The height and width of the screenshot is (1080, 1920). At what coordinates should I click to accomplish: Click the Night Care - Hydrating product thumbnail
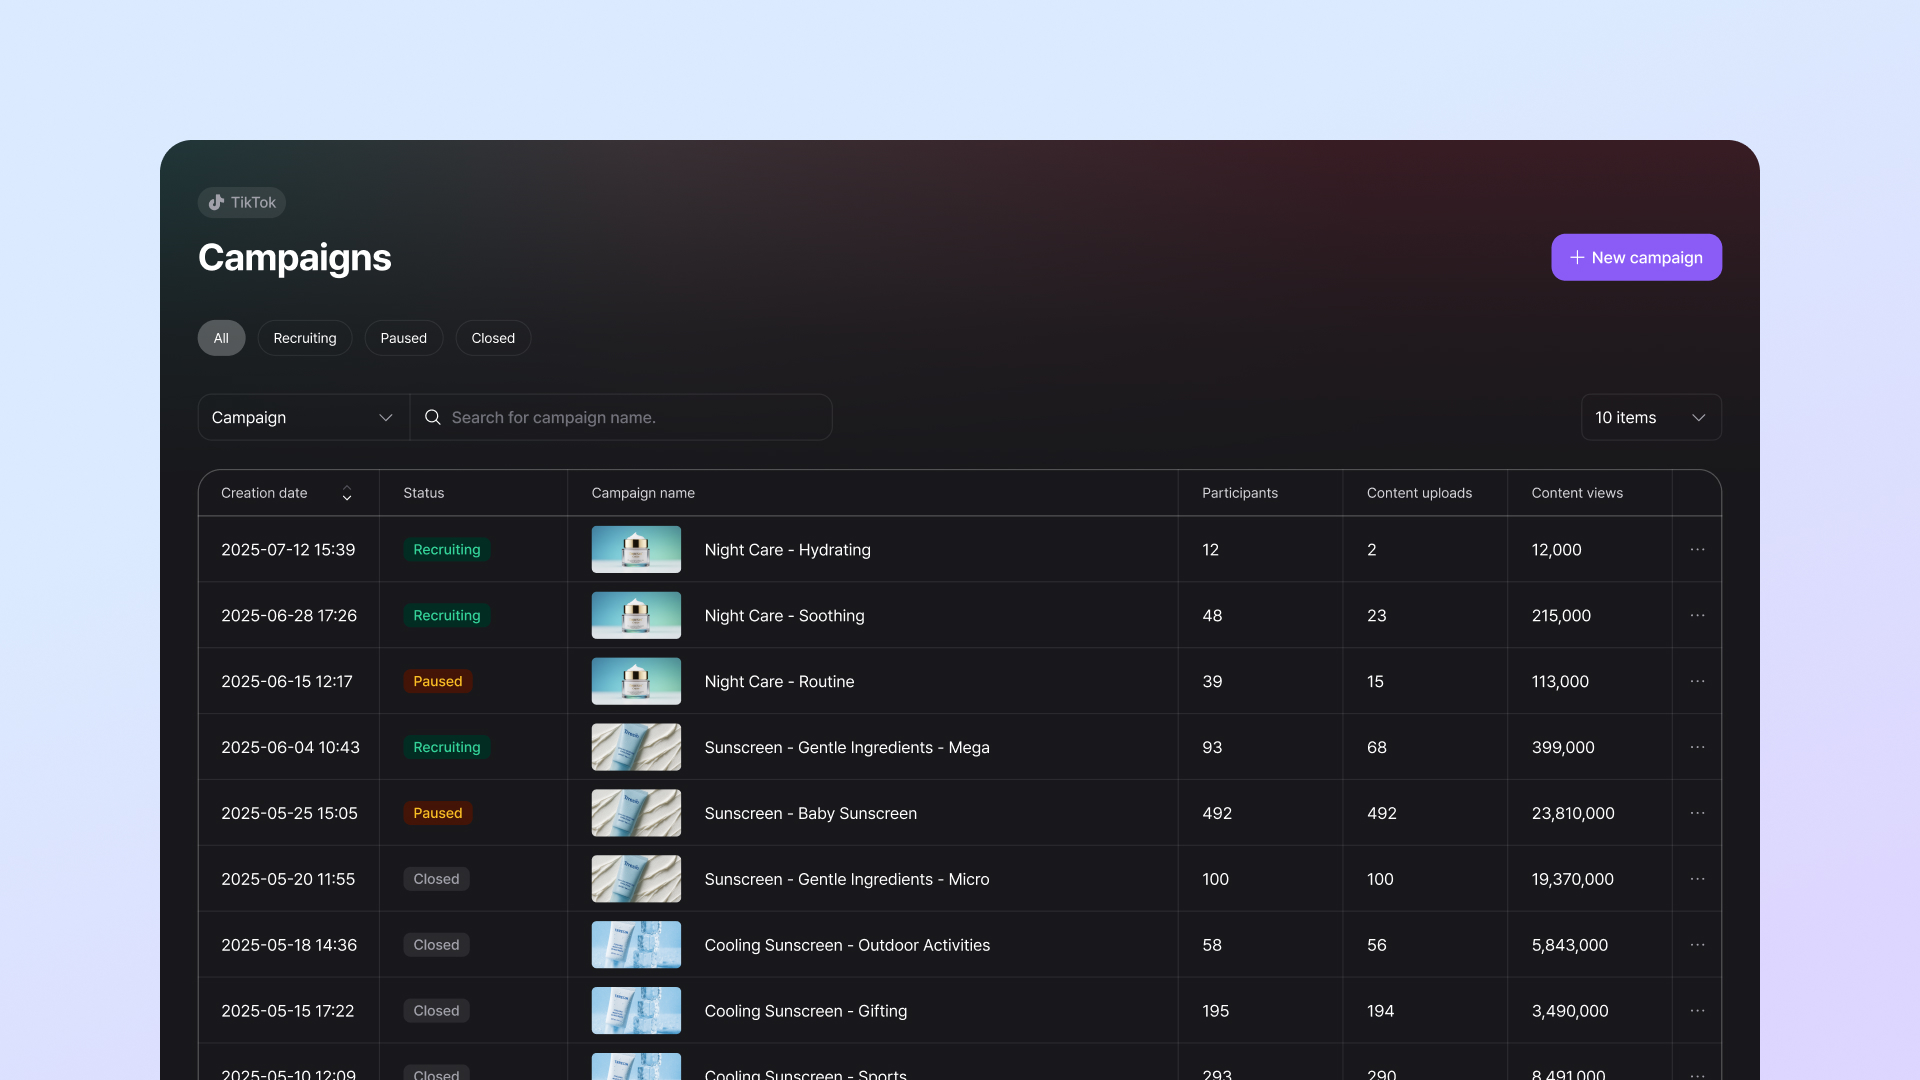tap(636, 549)
